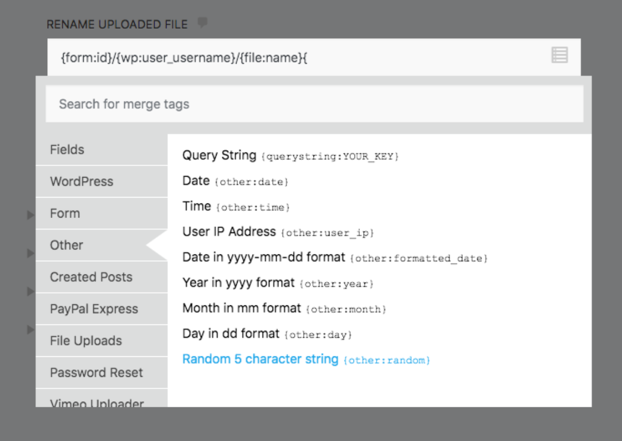This screenshot has height=441, width=622.
Task: Click the Rename Uploaded File help icon
Action: pos(203,22)
